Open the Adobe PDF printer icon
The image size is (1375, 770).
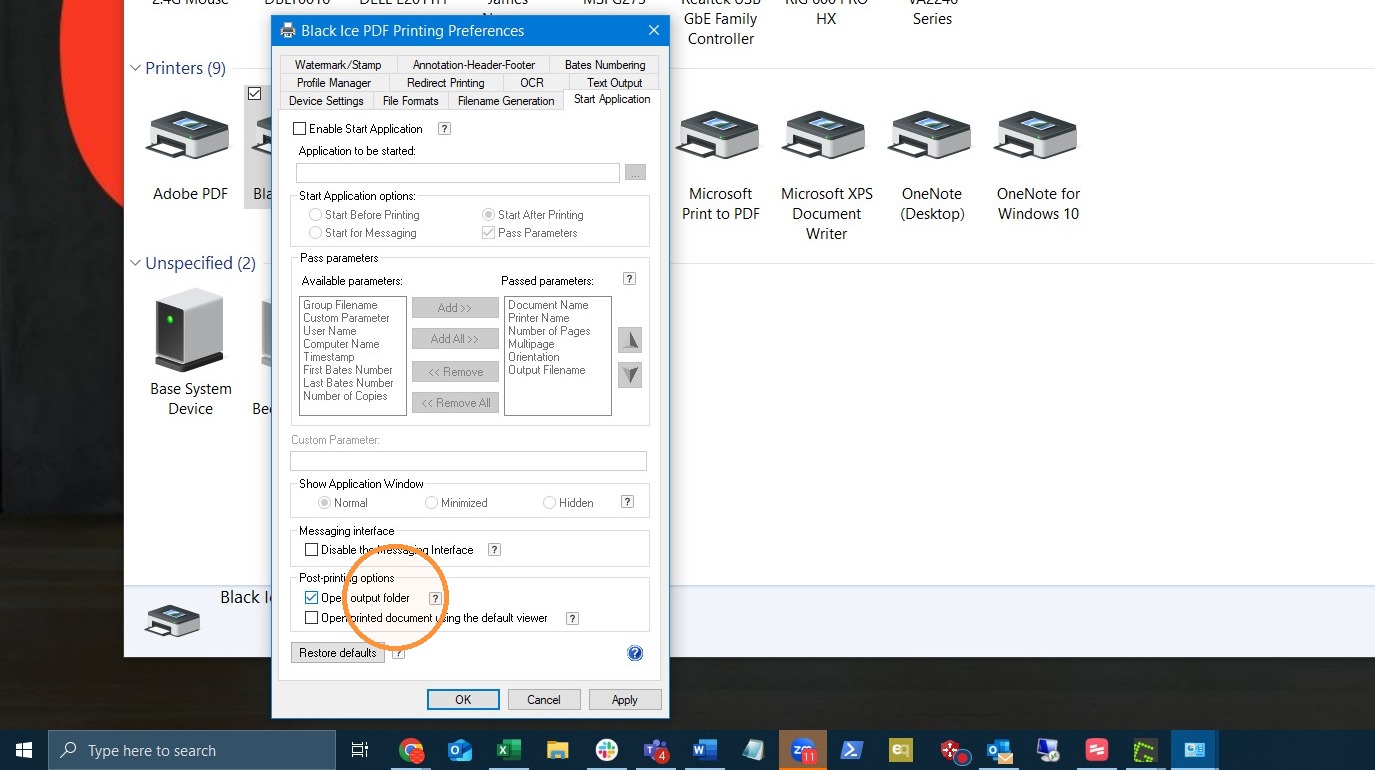tap(189, 136)
